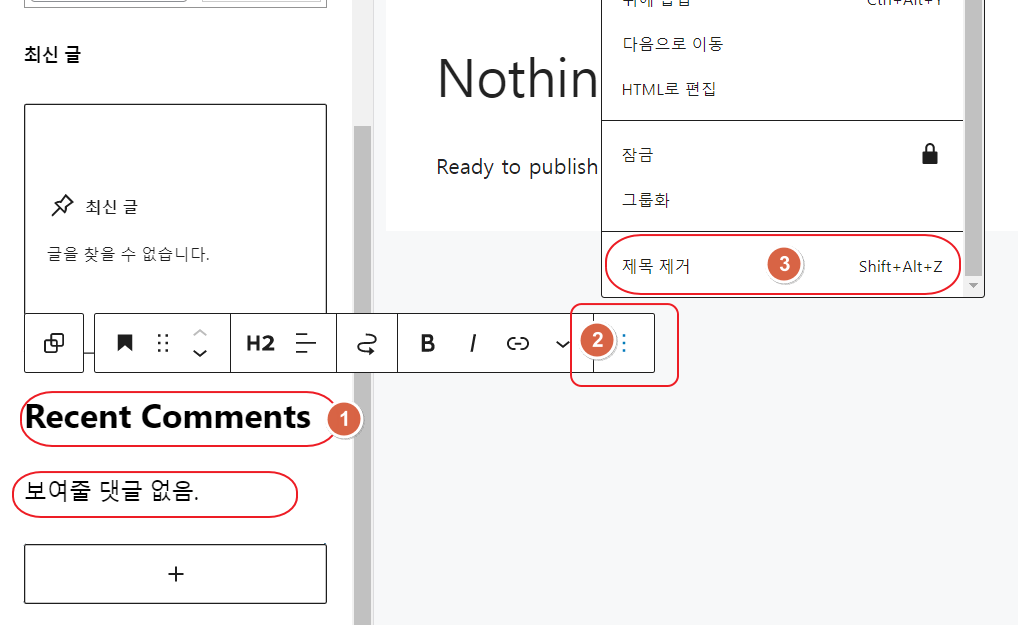Click the lock icon beside 잠금
The height and width of the screenshot is (625, 1018).
[x=929, y=153]
